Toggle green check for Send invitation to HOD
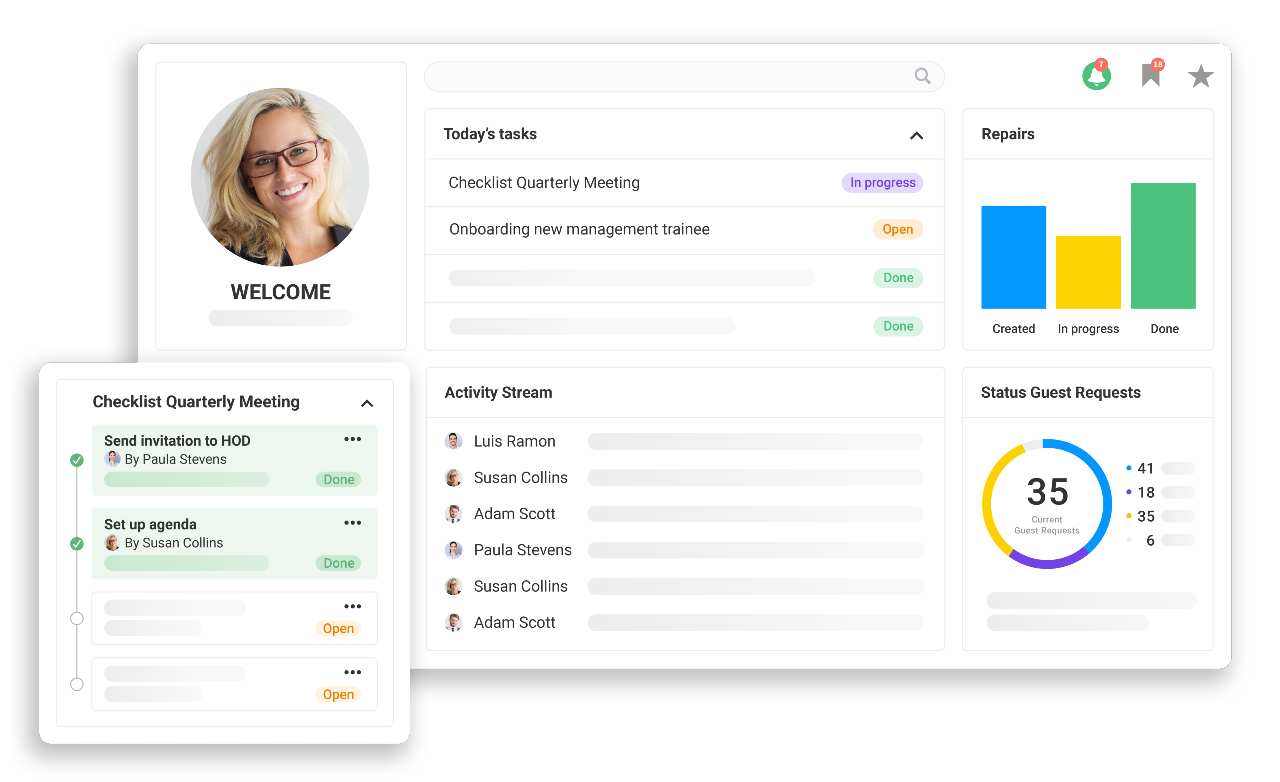 coord(77,460)
